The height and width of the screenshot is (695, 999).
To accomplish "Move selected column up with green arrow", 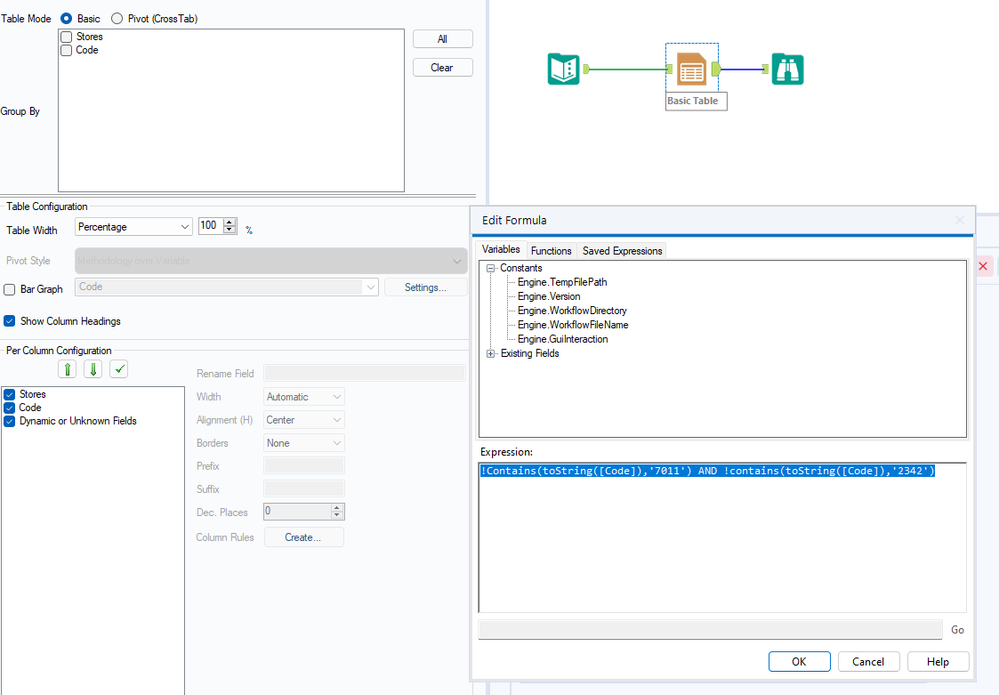I will coord(68,369).
